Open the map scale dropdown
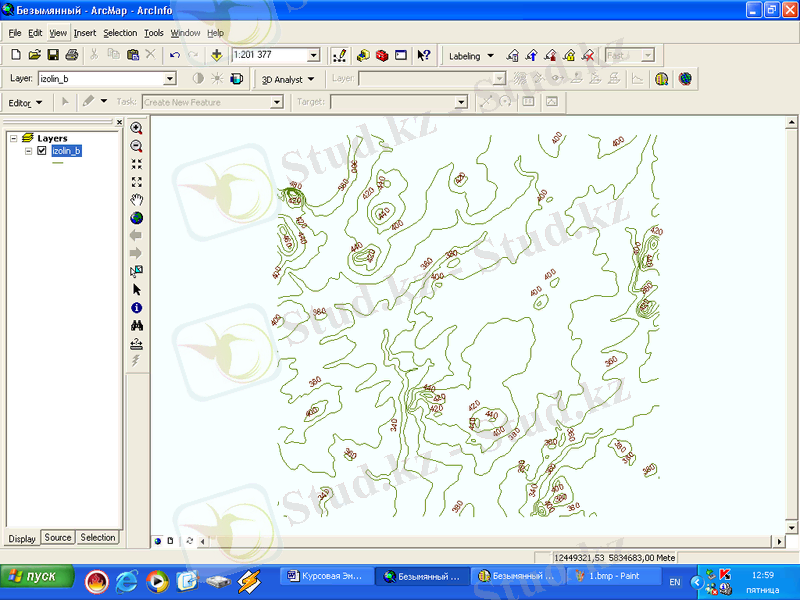 point(313,56)
